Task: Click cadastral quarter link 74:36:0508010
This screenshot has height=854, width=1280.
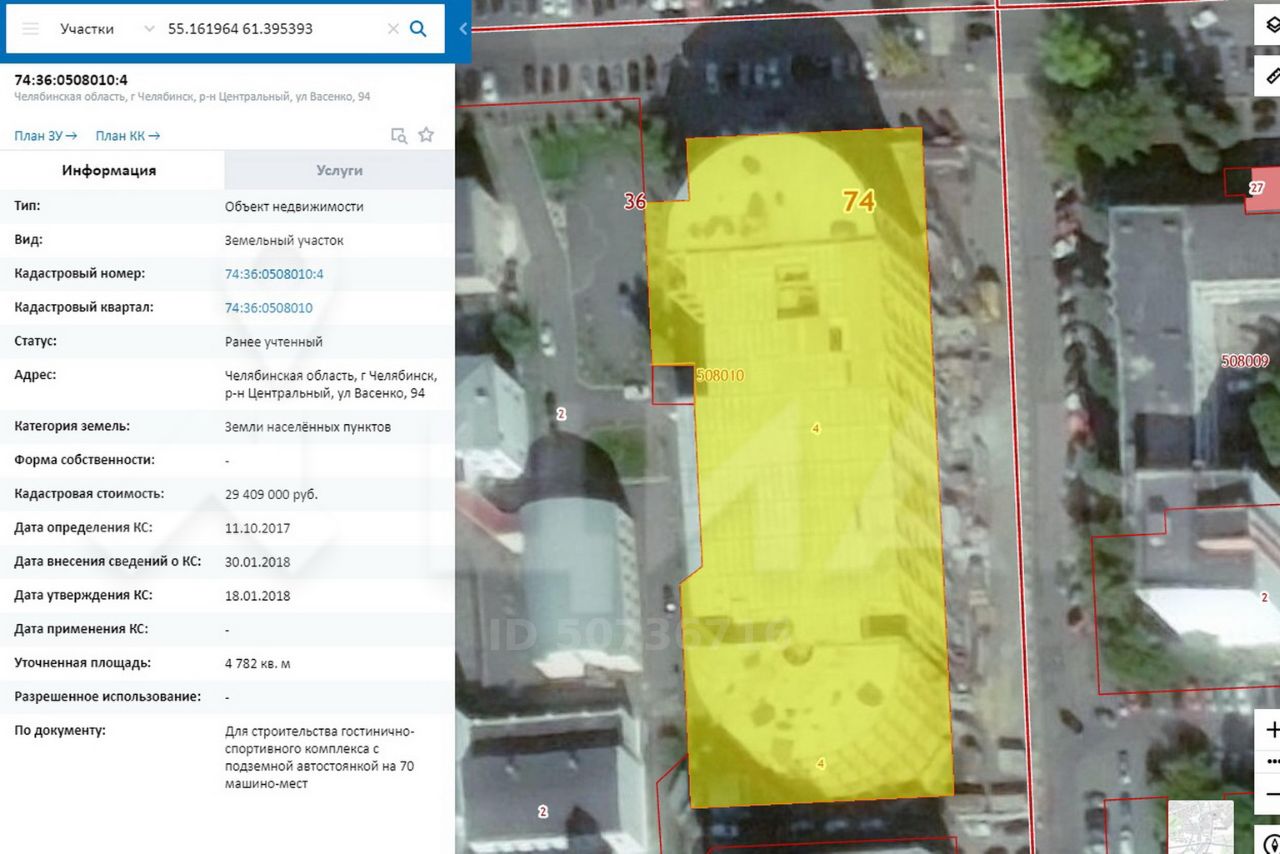Action: [x=268, y=308]
